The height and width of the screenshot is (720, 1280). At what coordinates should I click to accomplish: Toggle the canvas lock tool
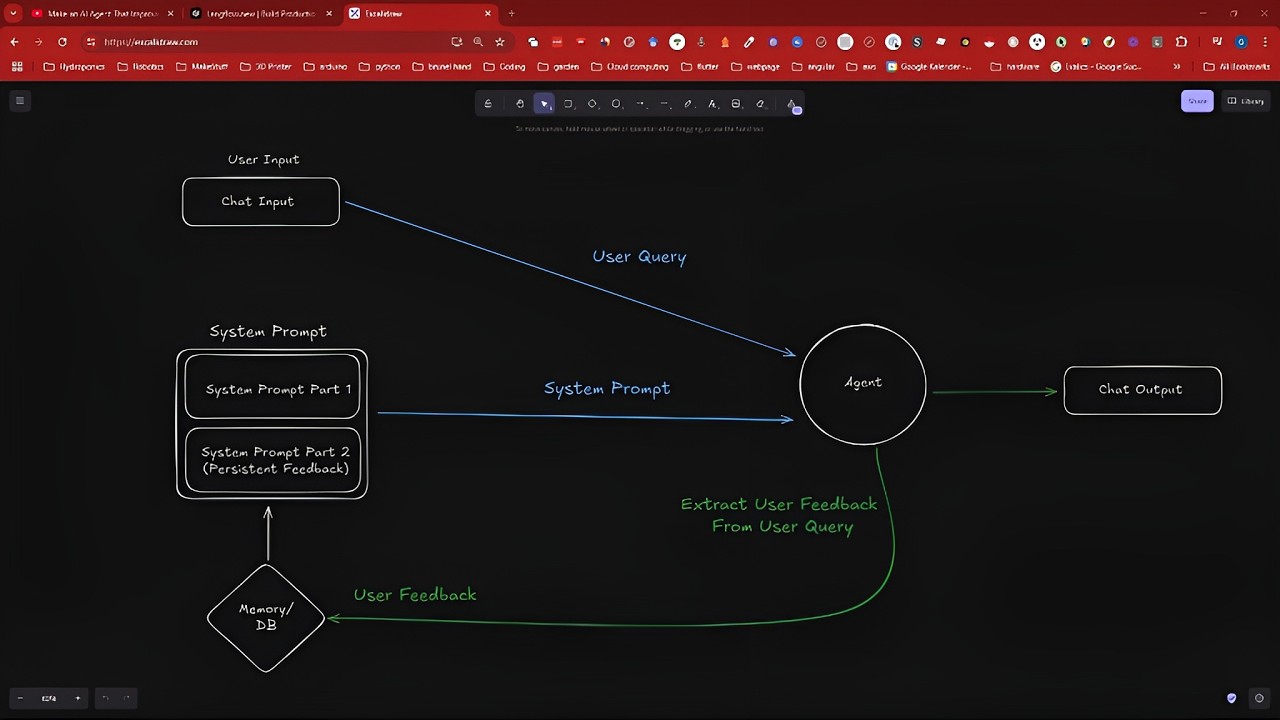click(x=488, y=104)
